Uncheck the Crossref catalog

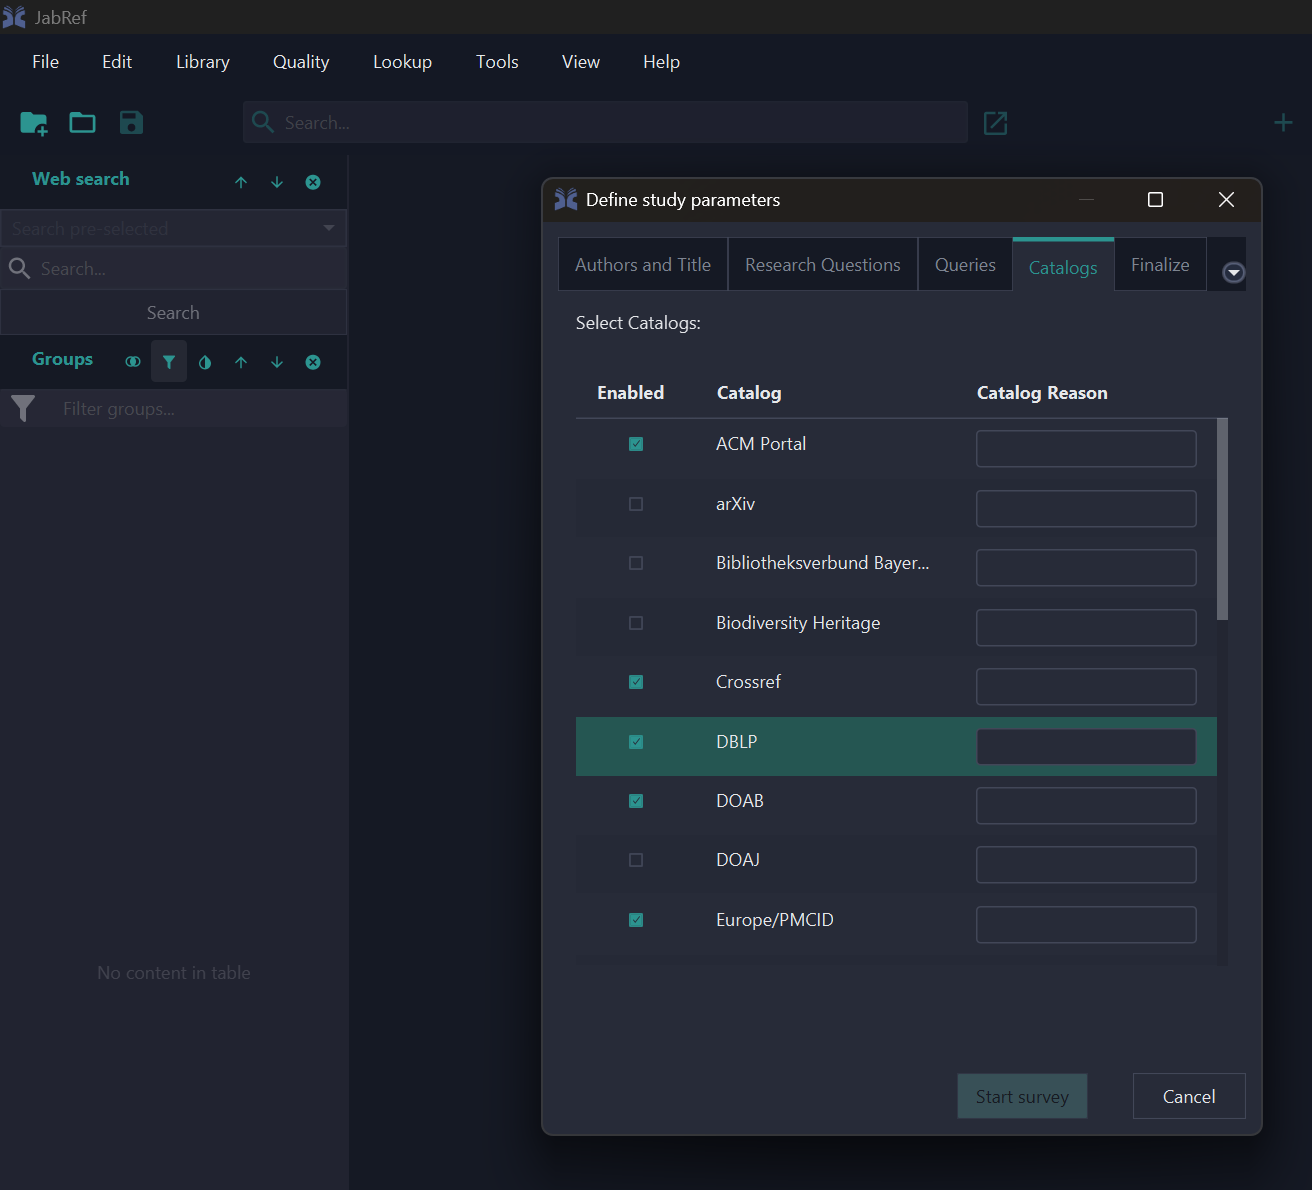(636, 682)
